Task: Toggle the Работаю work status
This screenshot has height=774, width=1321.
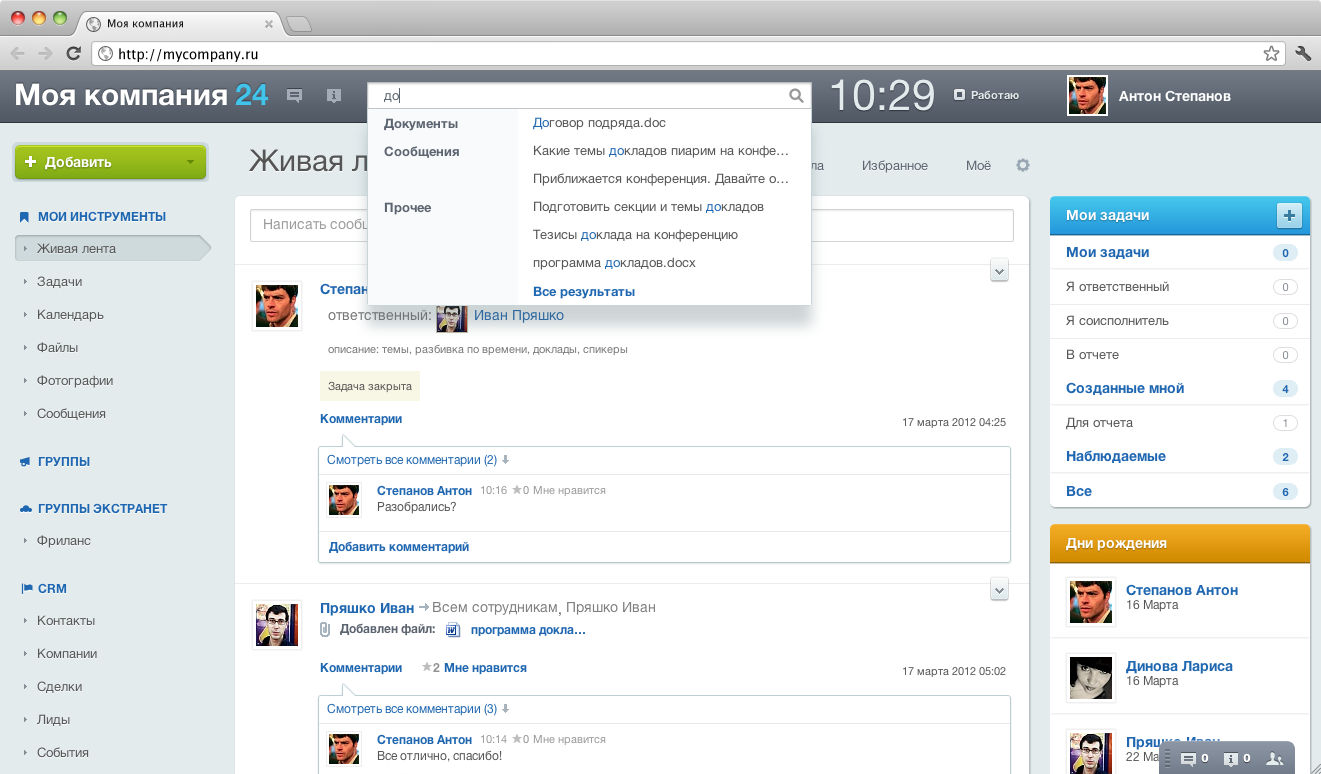Action: click(986, 95)
